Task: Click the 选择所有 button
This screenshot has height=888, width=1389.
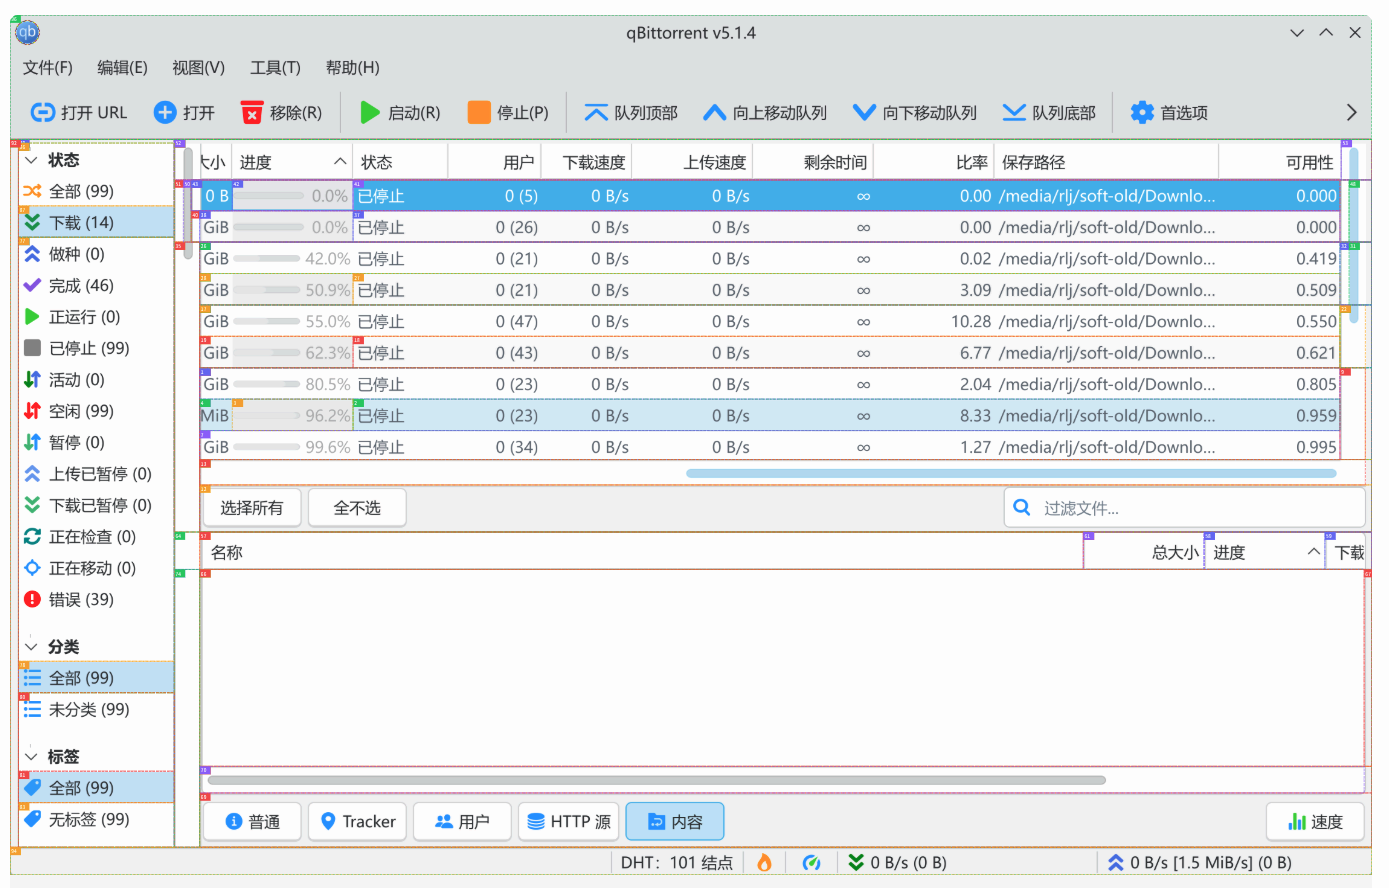Action: coord(252,508)
